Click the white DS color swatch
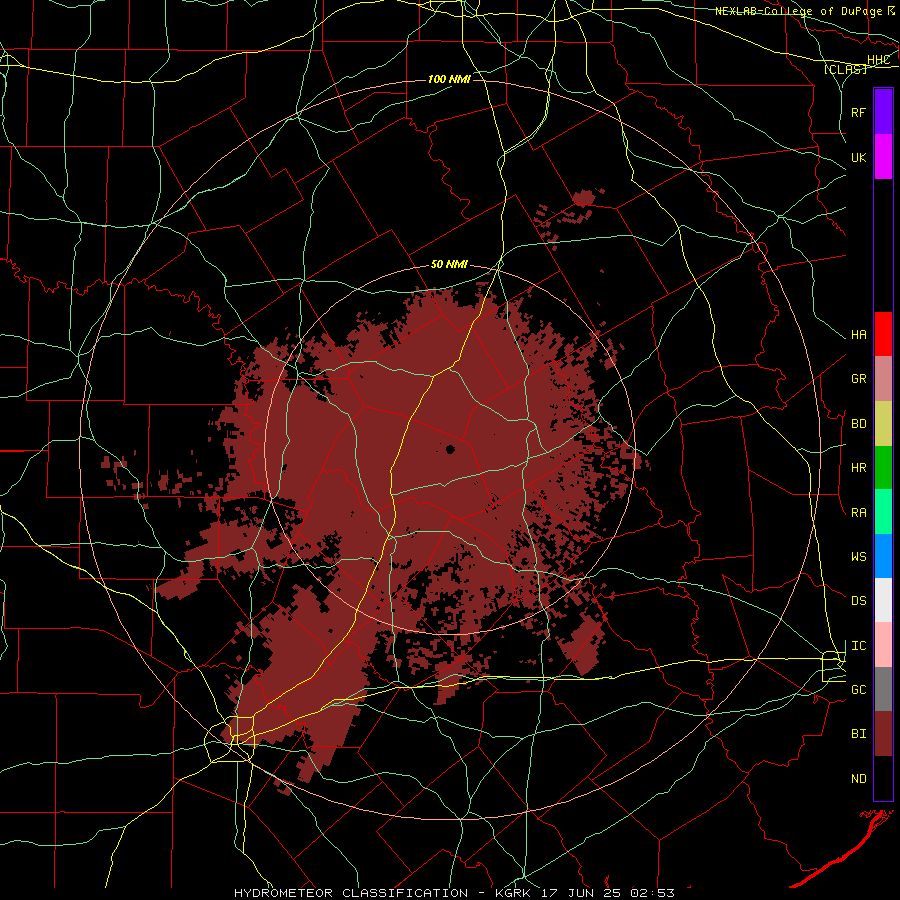Viewport: 900px width, 900px height. coord(883,600)
